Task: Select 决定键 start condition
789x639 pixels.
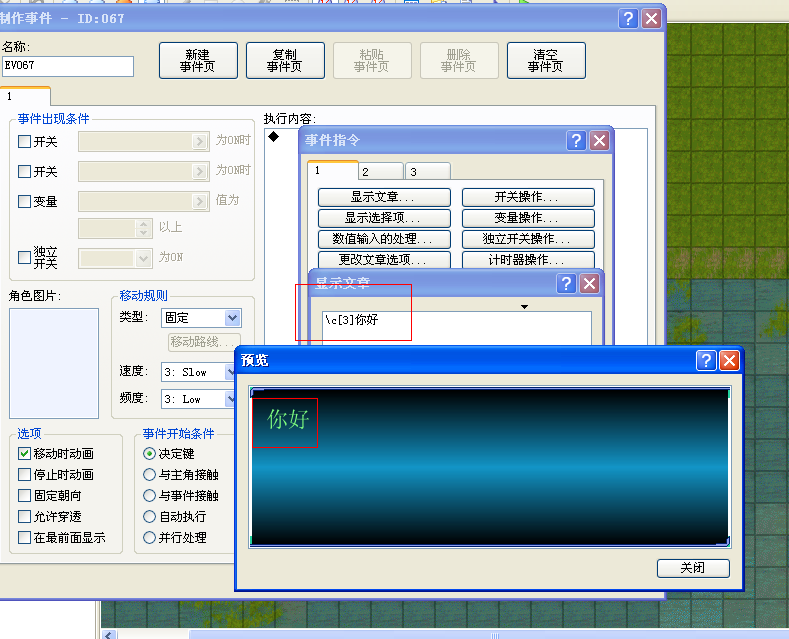Action: tap(149, 453)
